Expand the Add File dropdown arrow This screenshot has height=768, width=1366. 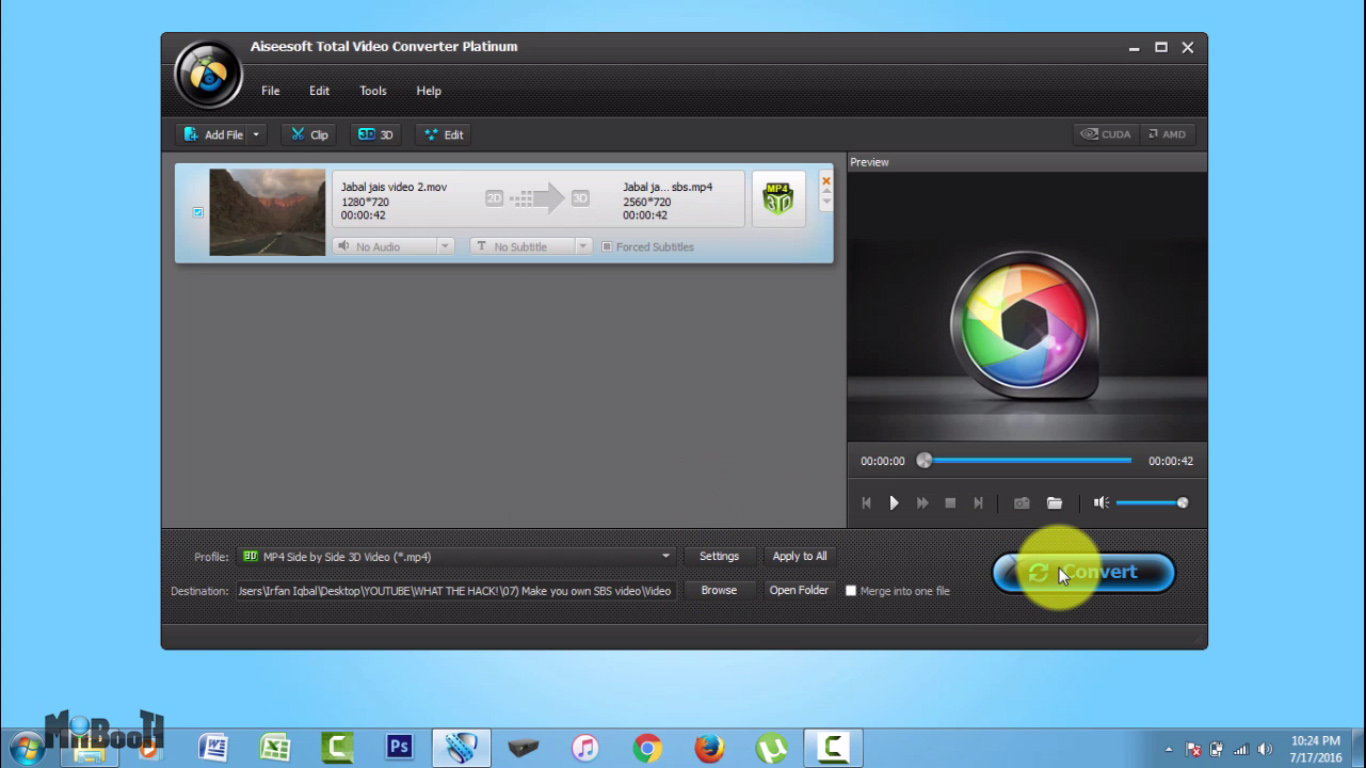(257, 135)
